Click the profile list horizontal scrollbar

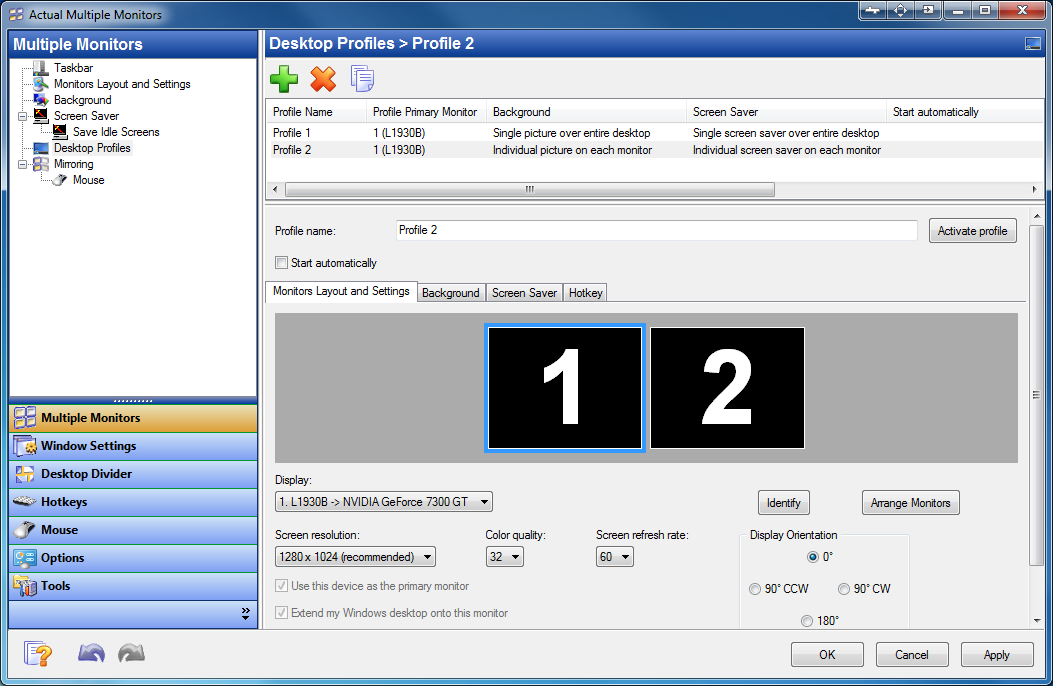click(x=530, y=189)
